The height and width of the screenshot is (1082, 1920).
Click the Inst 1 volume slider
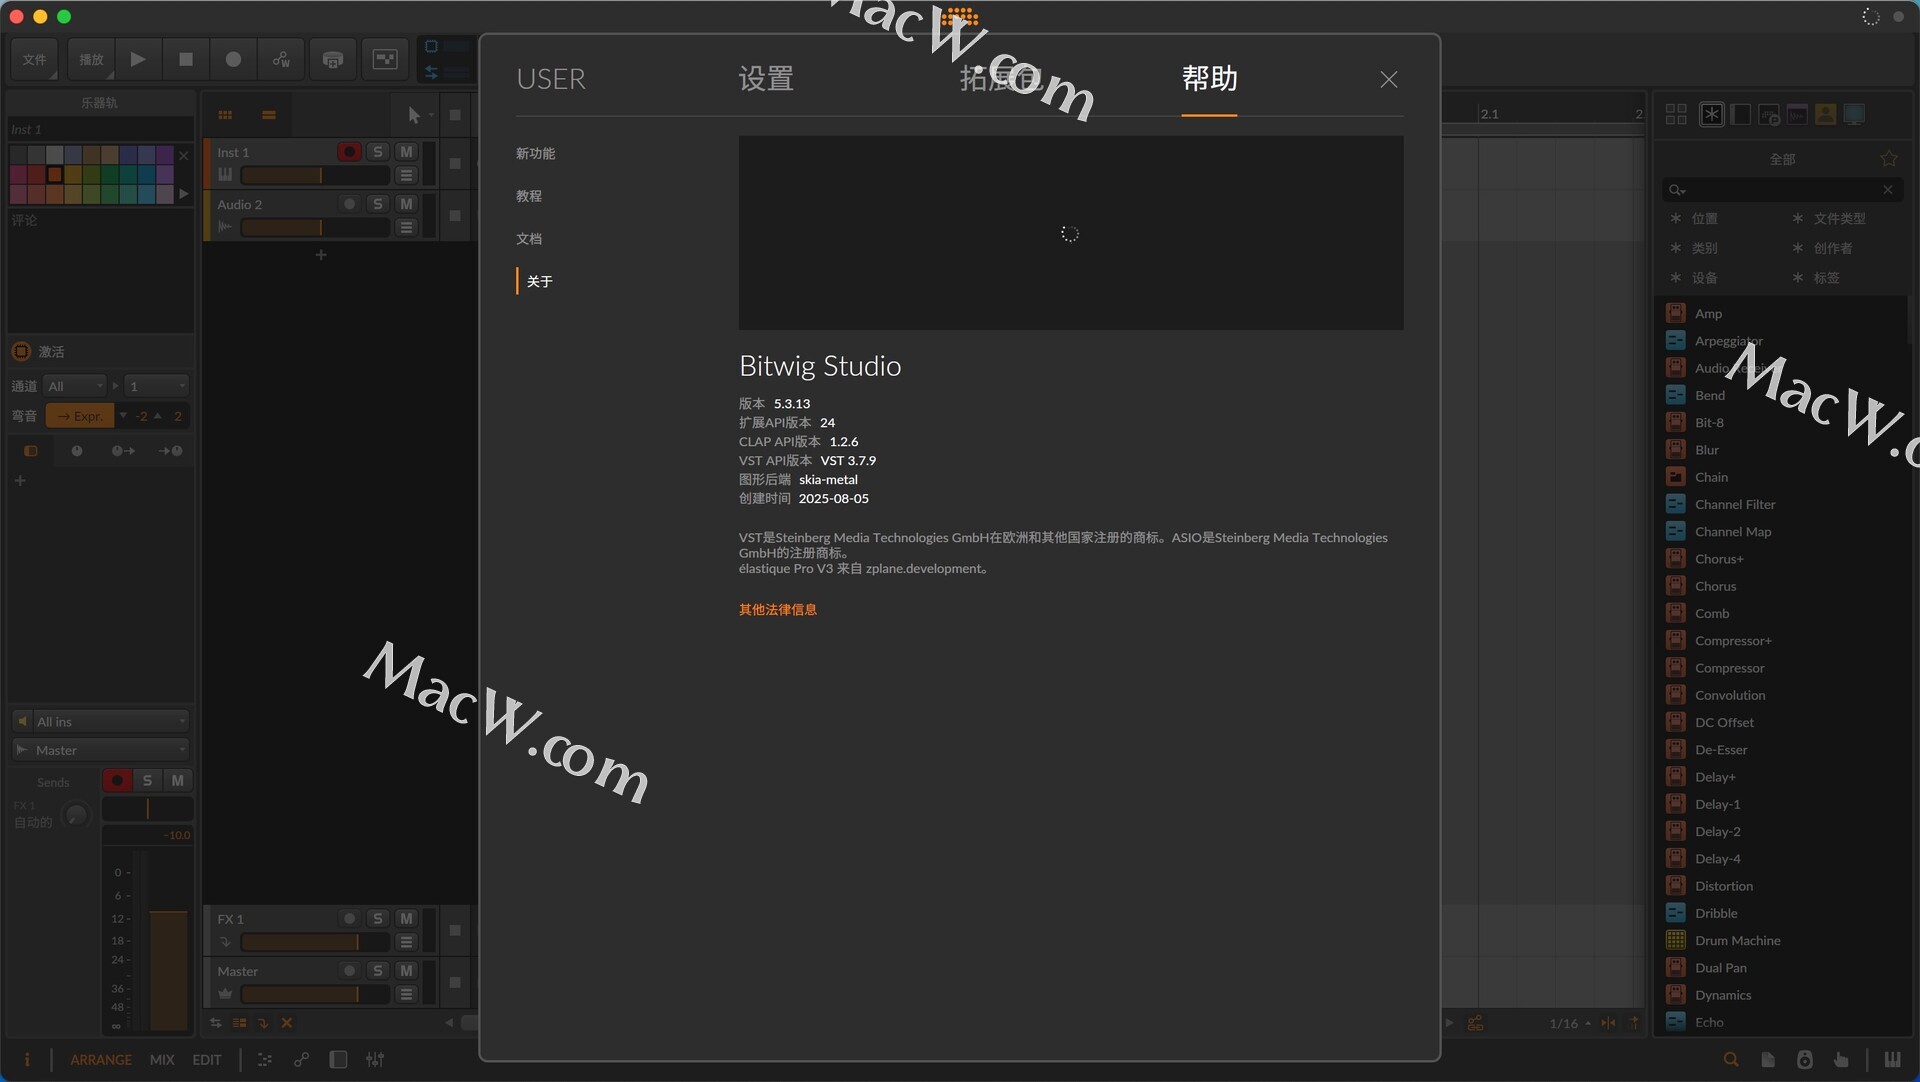[315, 175]
